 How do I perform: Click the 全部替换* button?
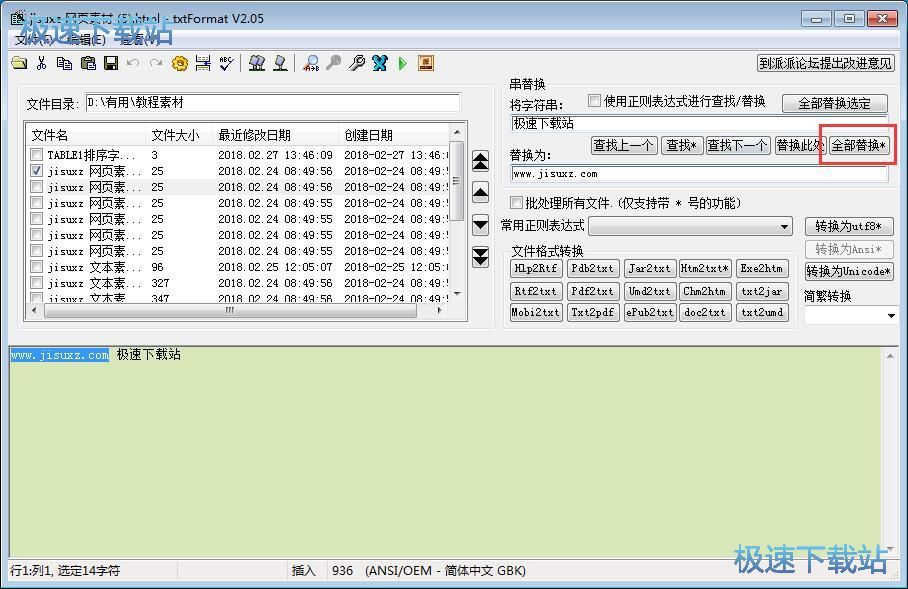pyautogui.click(x=860, y=145)
